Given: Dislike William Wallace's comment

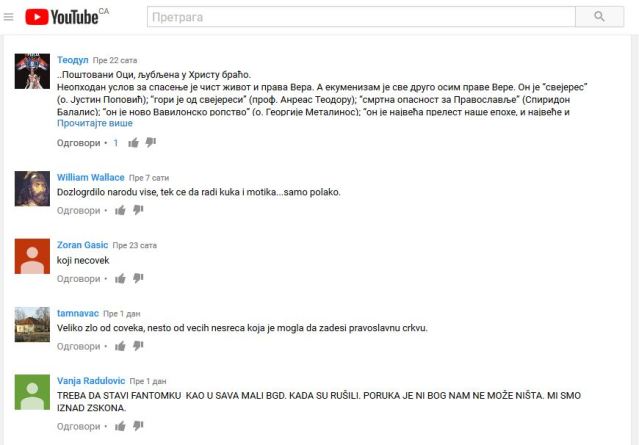Looking at the screenshot, I should click(138, 210).
